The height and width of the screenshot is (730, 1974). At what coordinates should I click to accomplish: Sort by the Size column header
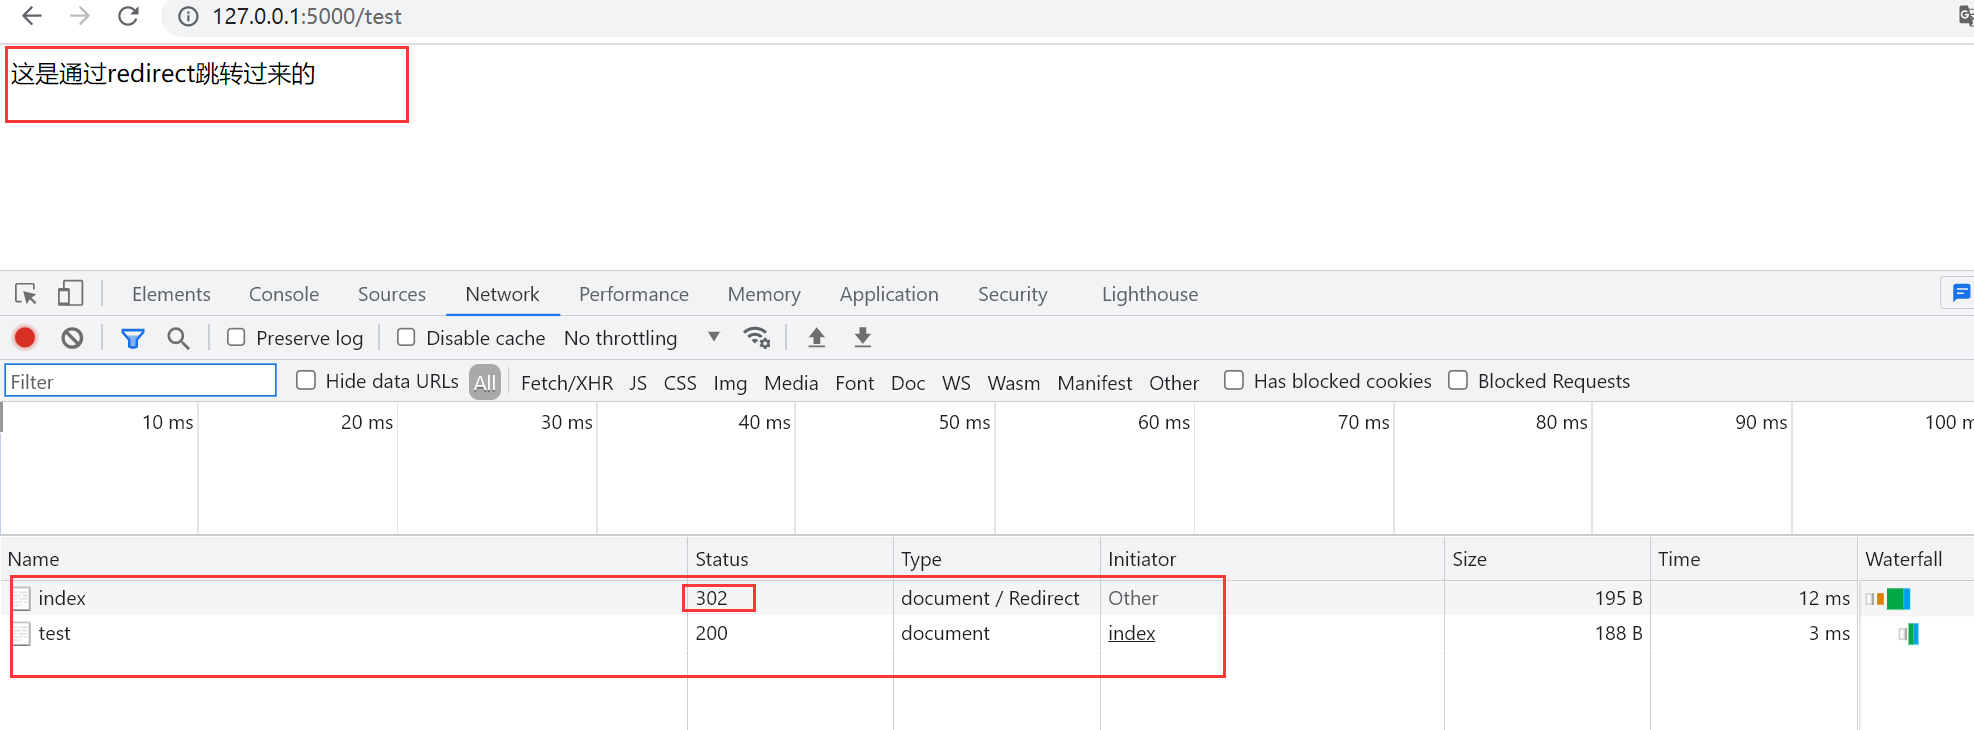tap(1547, 559)
